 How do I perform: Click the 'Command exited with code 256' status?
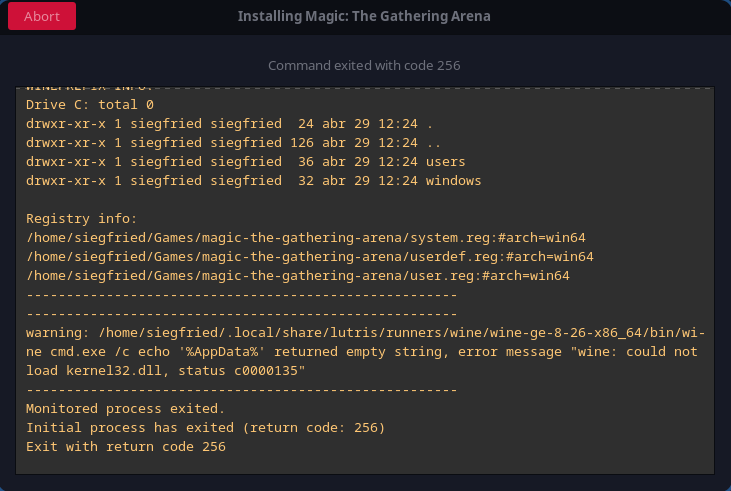tap(364, 65)
